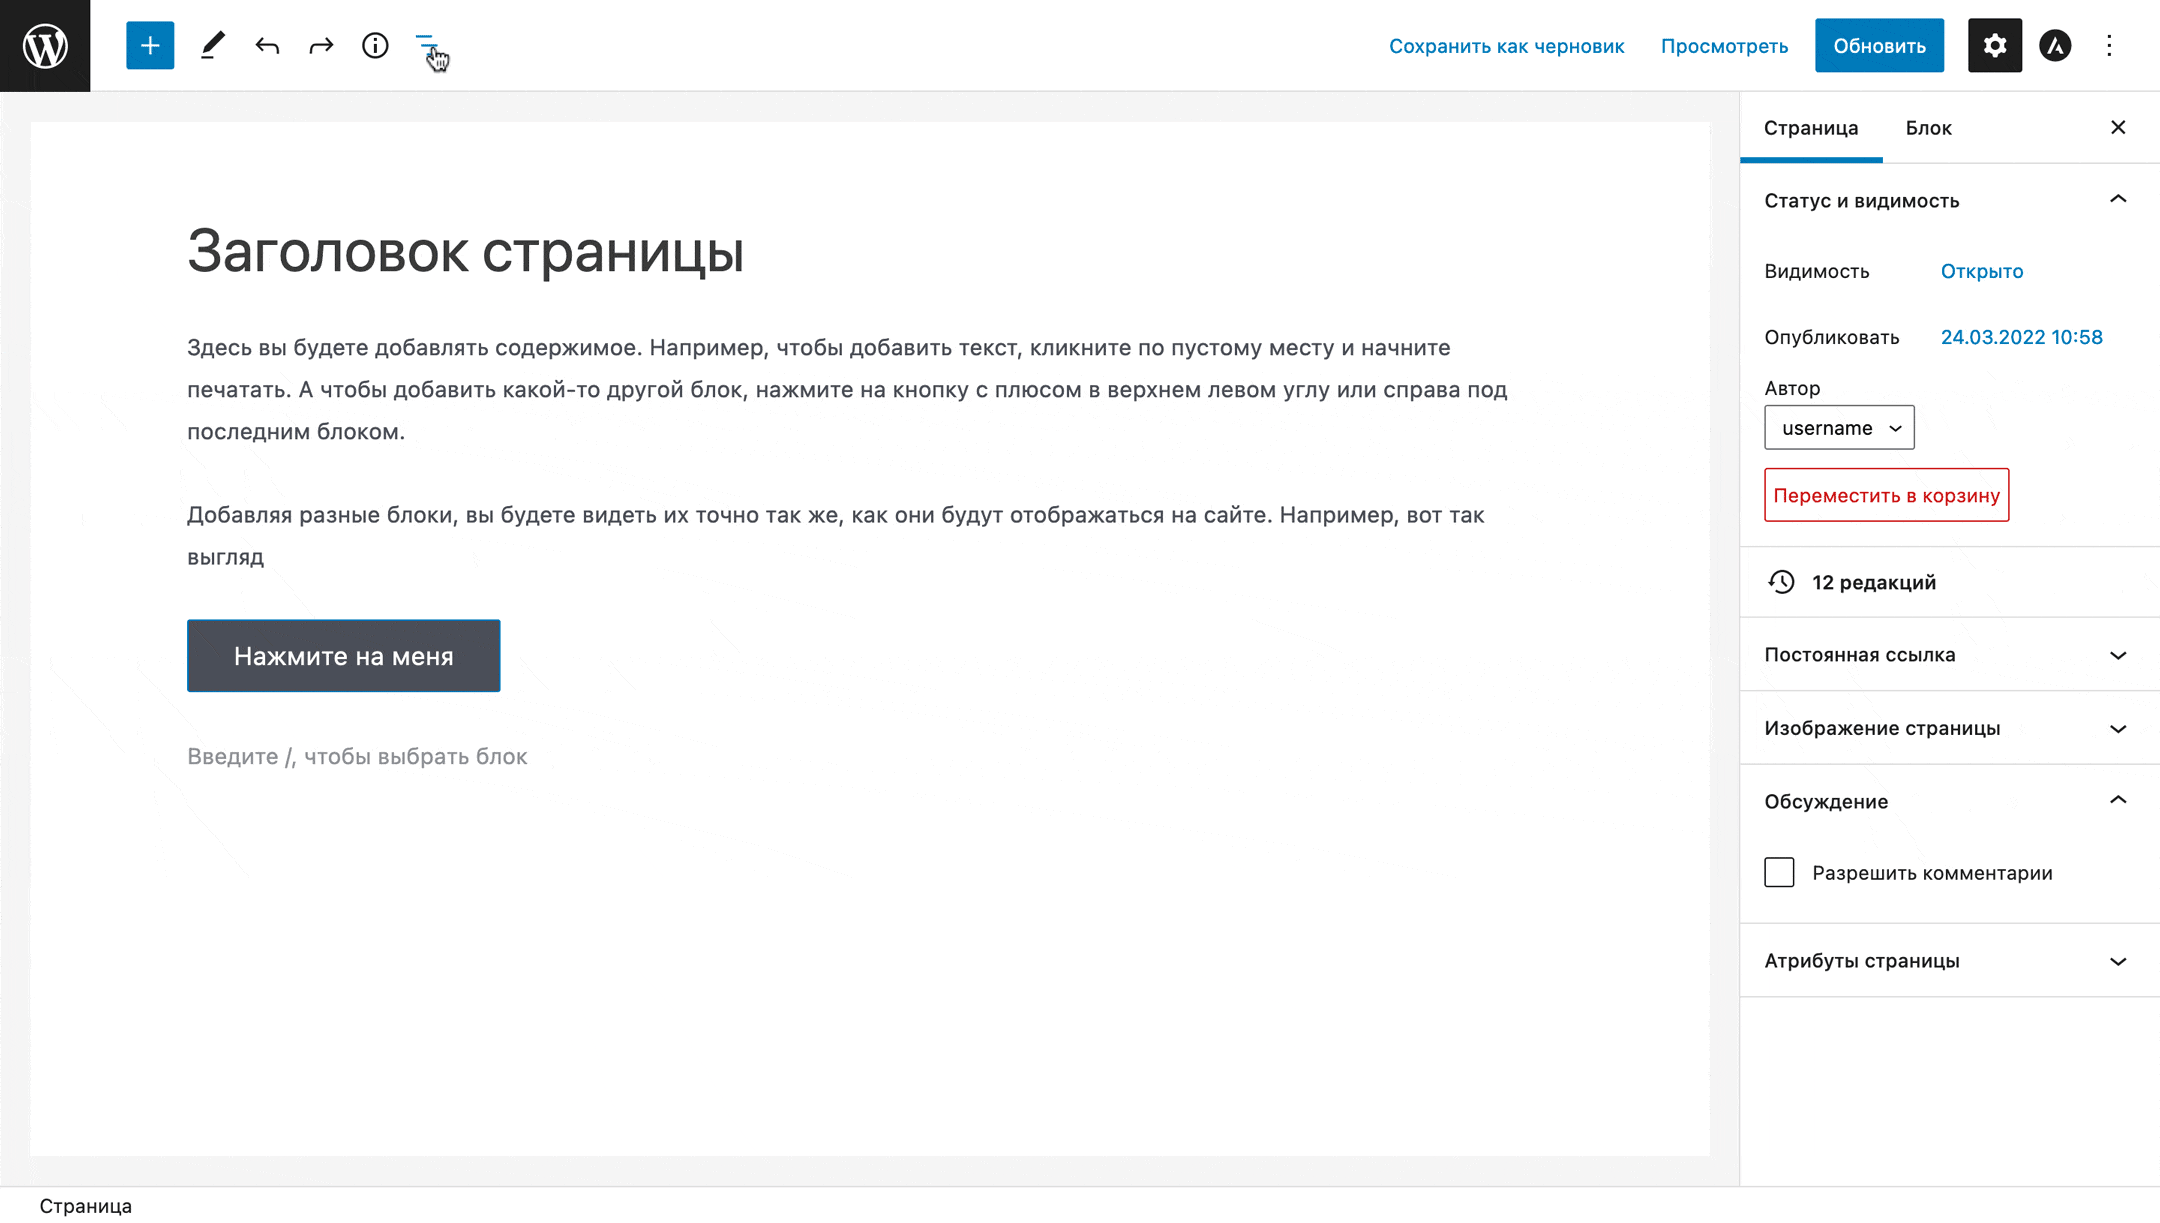
Task: Click the WordPress logo icon
Action: point(45,45)
